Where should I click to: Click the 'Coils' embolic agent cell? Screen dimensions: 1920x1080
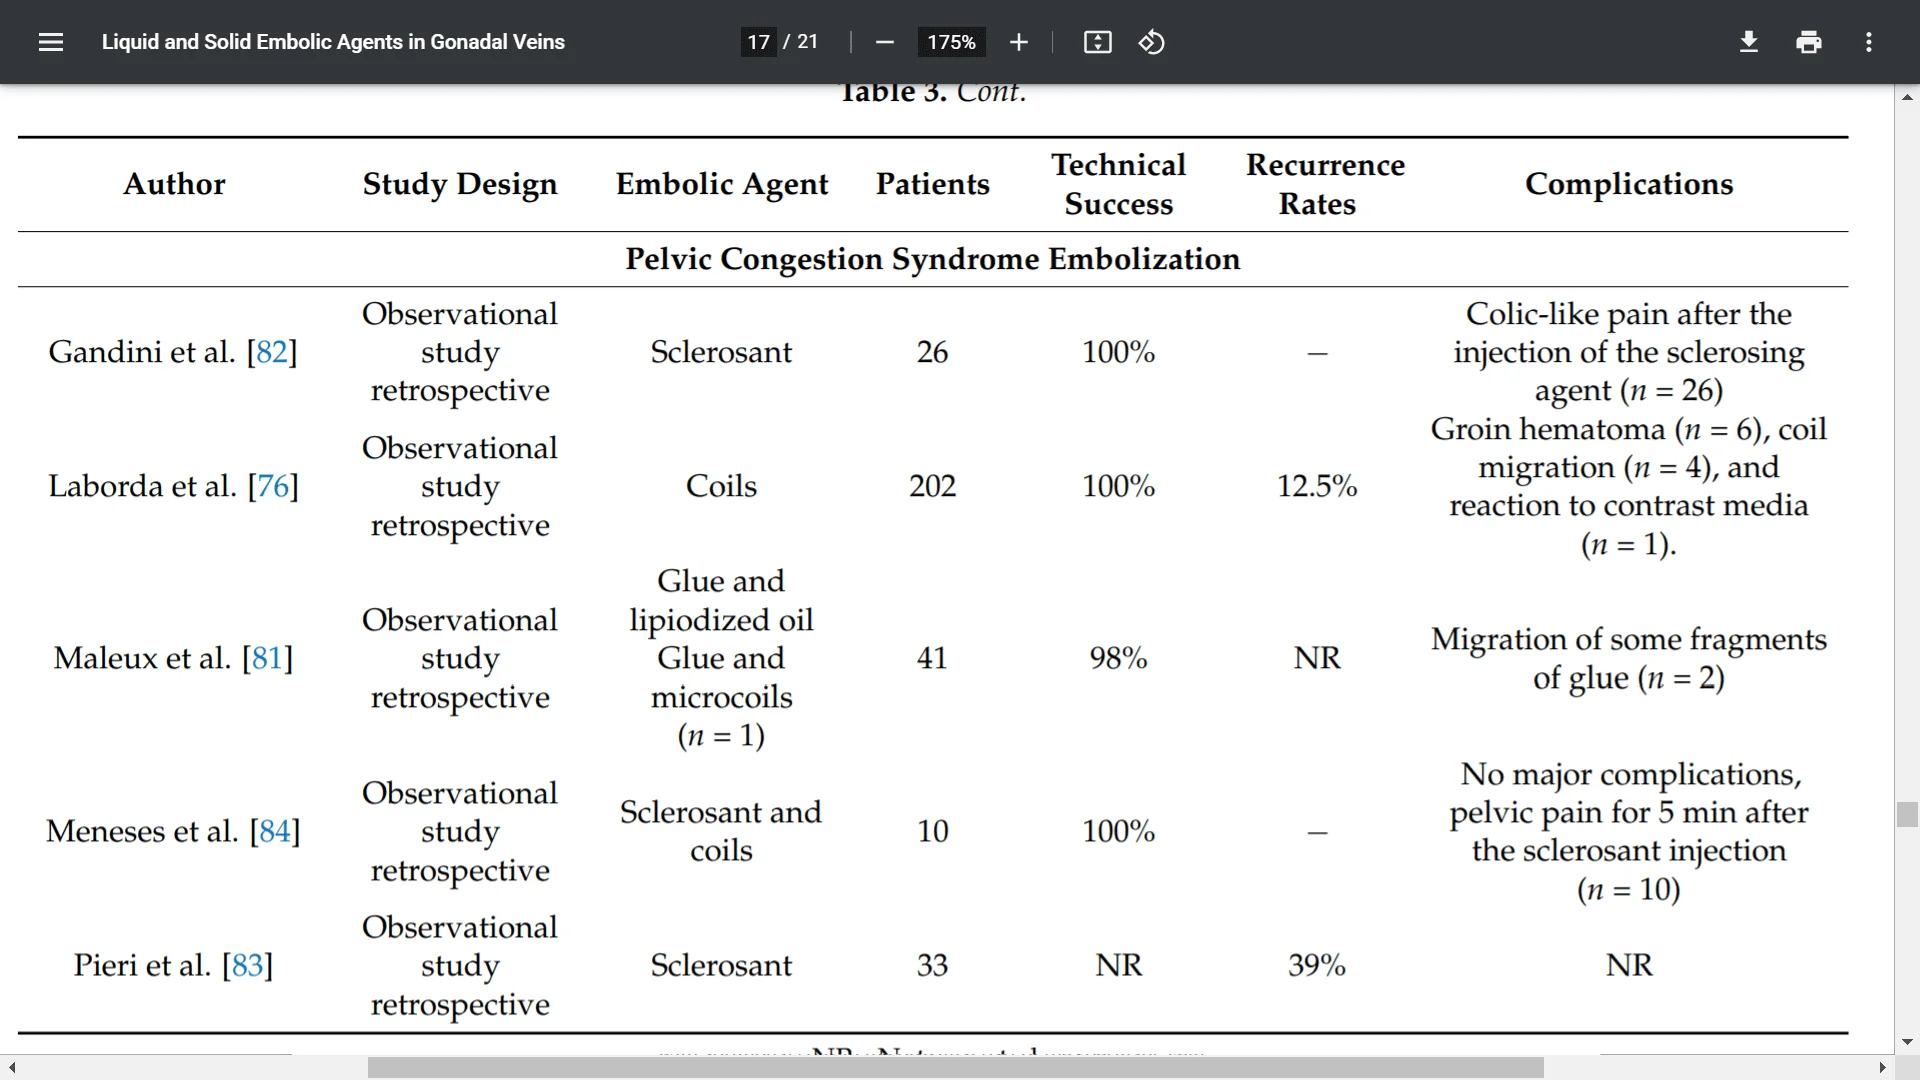click(x=721, y=486)
